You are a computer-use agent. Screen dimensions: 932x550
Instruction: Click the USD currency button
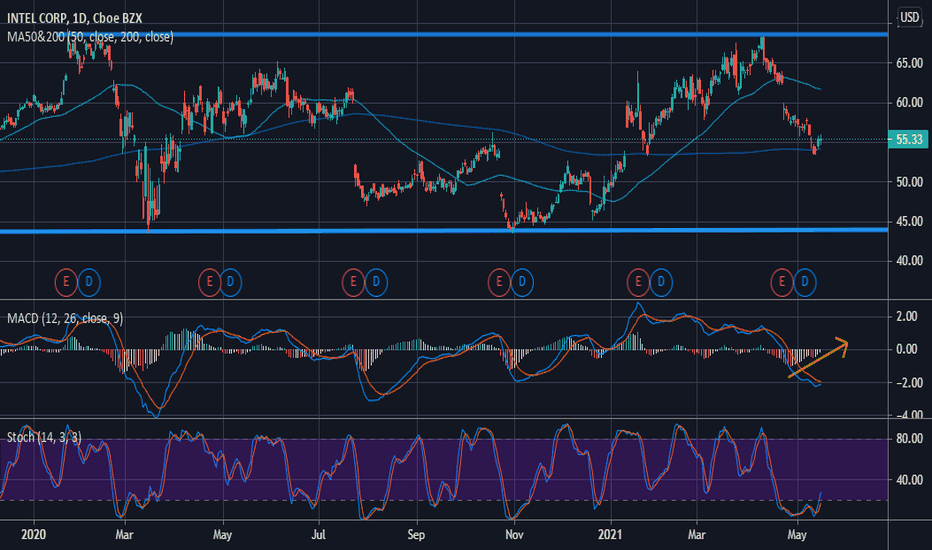909,17
